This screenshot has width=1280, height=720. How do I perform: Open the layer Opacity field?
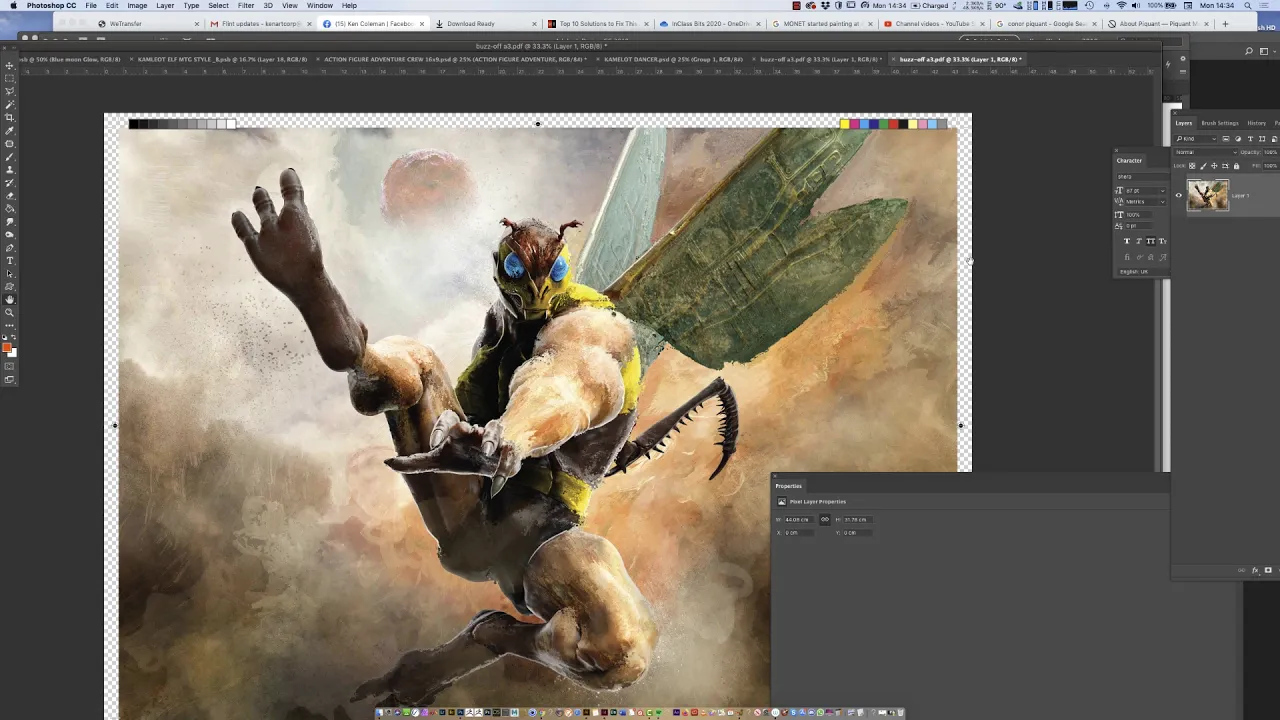1271,152
